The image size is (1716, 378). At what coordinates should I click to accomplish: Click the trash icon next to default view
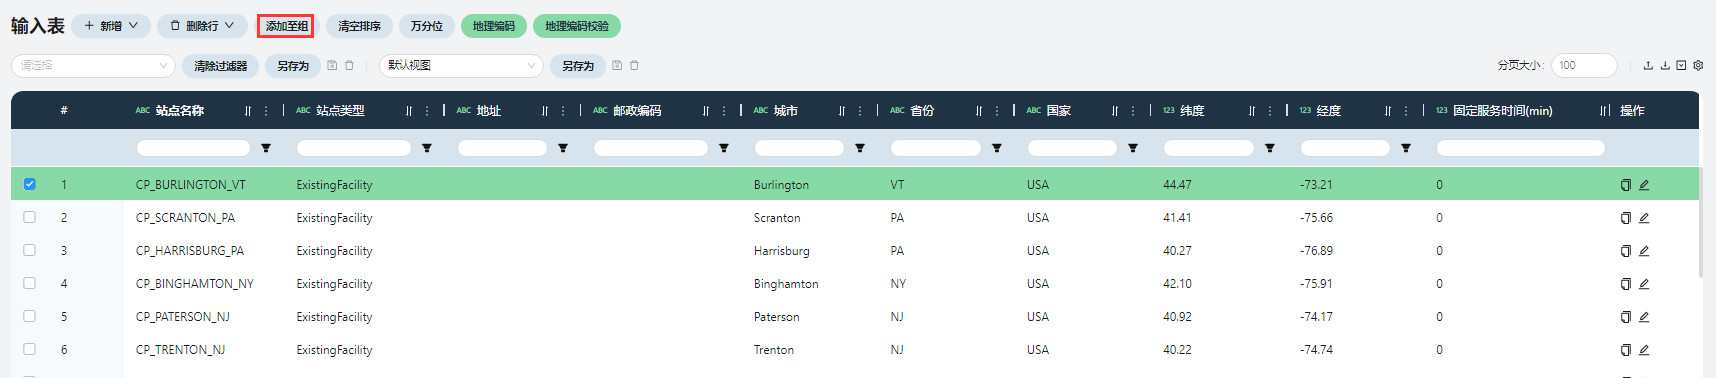coord(634,66)
